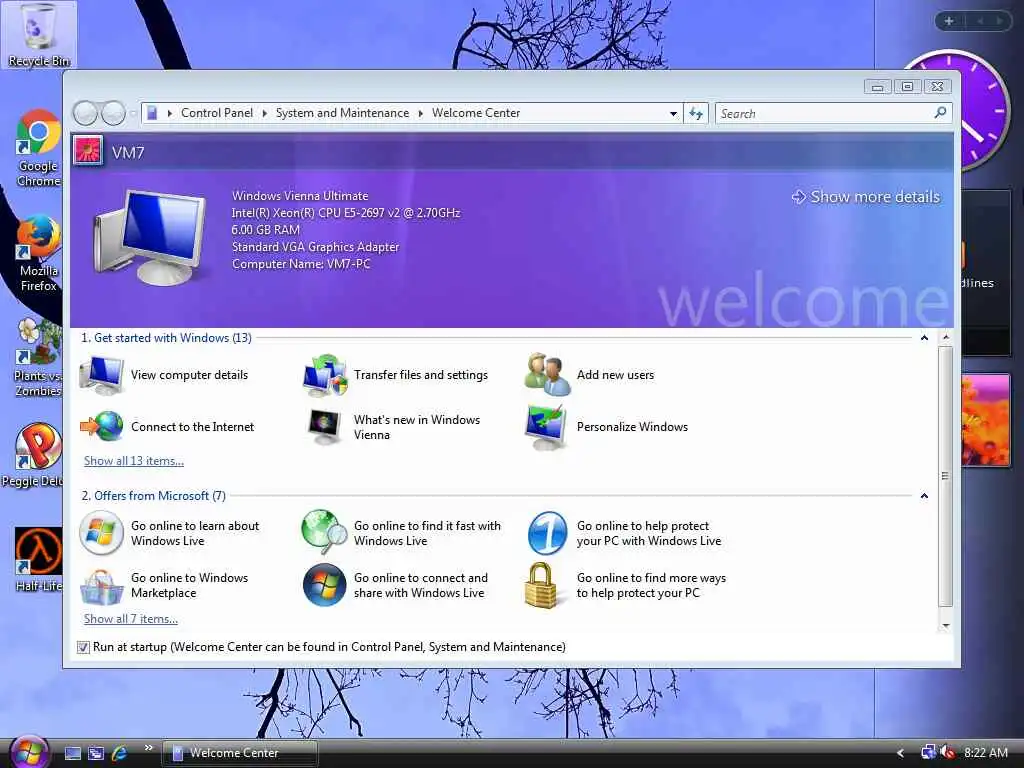Image resolution: width=1024 pixels, height=768 pixels.
Task: Click the sidebar slideshow picture gadget
Action: click(985, 420)
